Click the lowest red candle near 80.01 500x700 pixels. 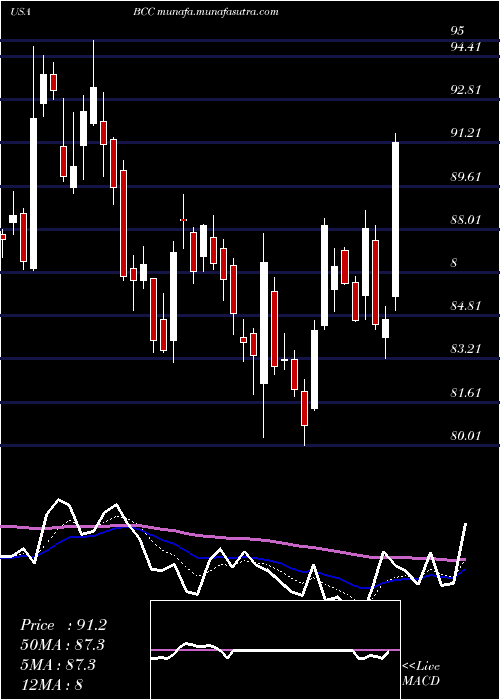click(304, 408)
